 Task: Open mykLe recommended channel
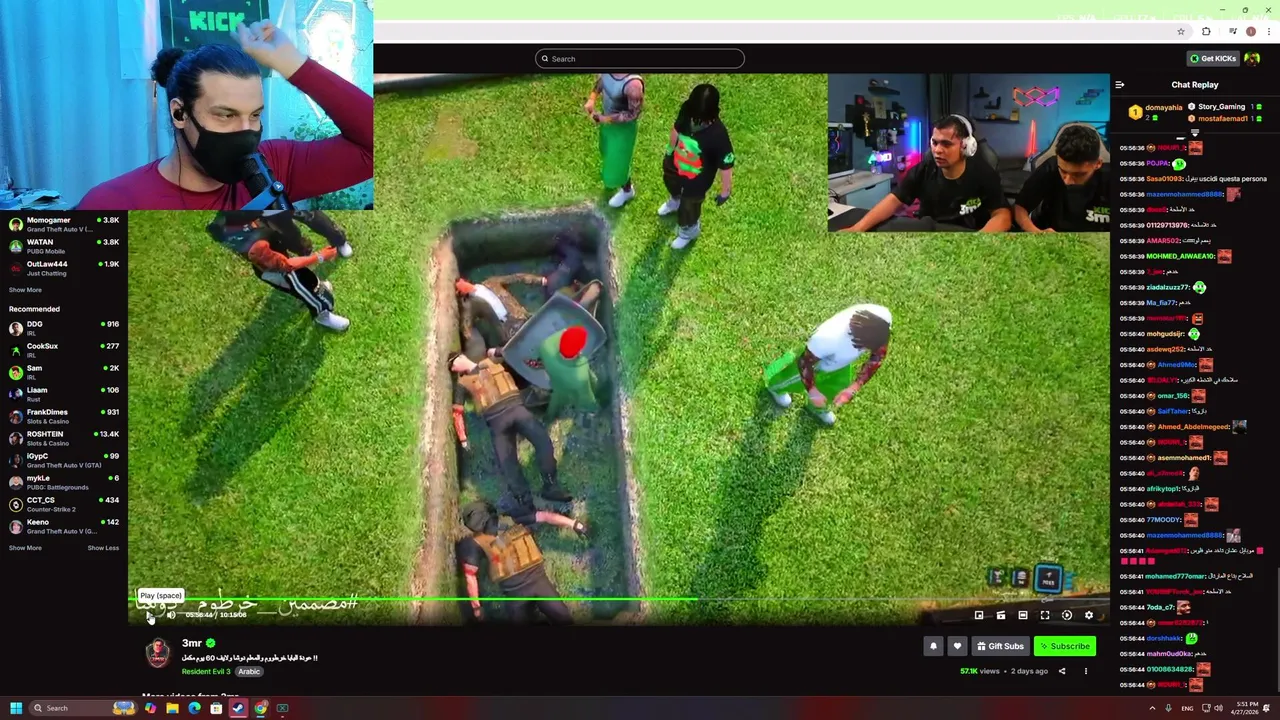(64, 482)
